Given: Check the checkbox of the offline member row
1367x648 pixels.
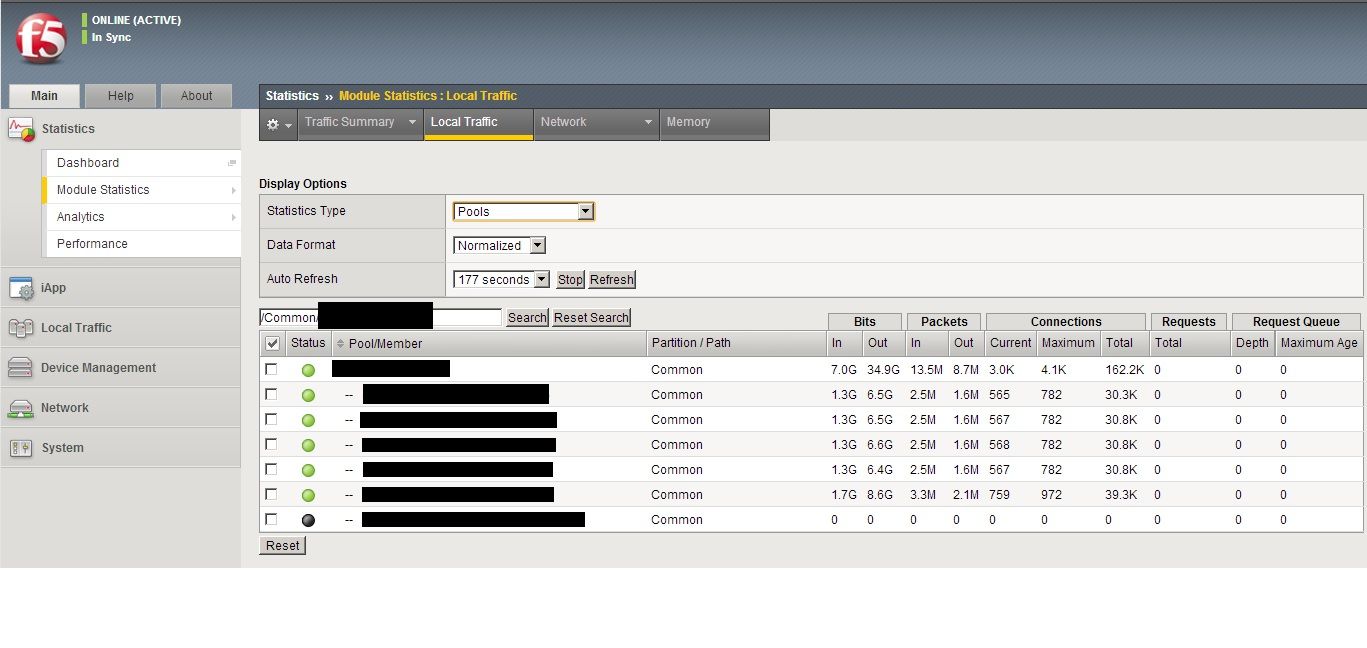Looking at the screenshot, I should pos(271,520).
